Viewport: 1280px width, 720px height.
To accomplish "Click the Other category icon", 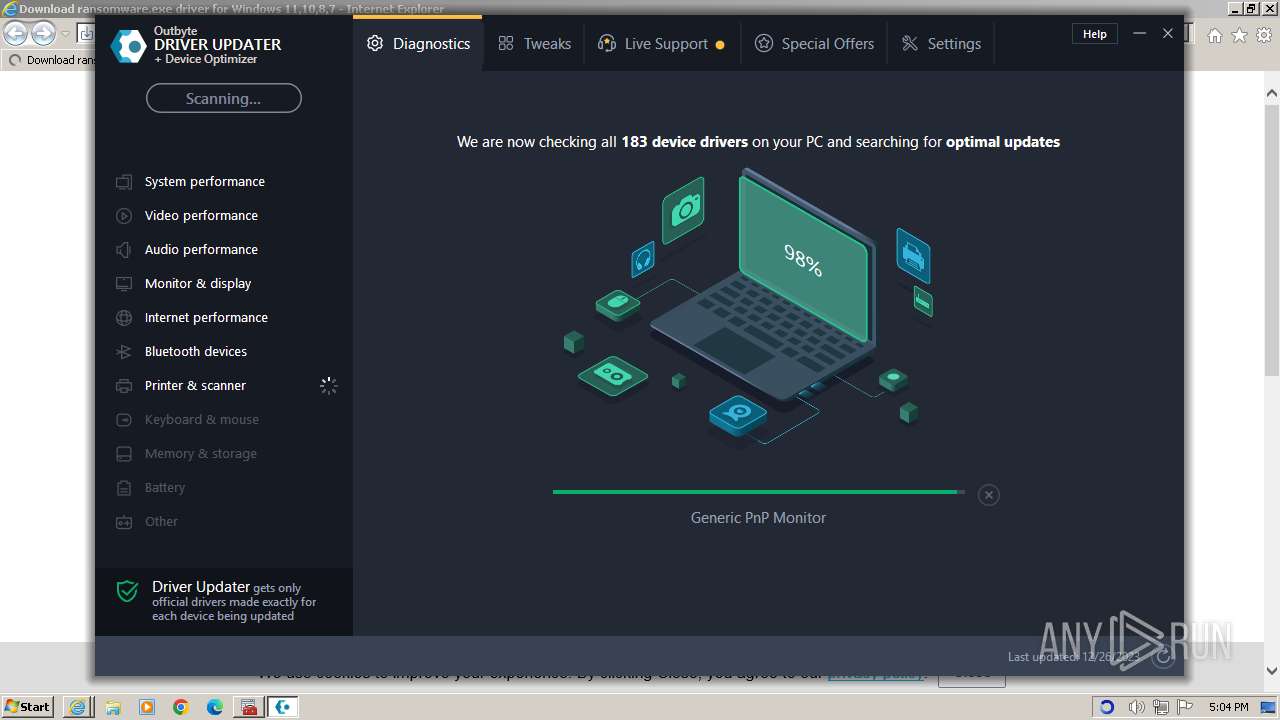I will (x=124, y=522).
